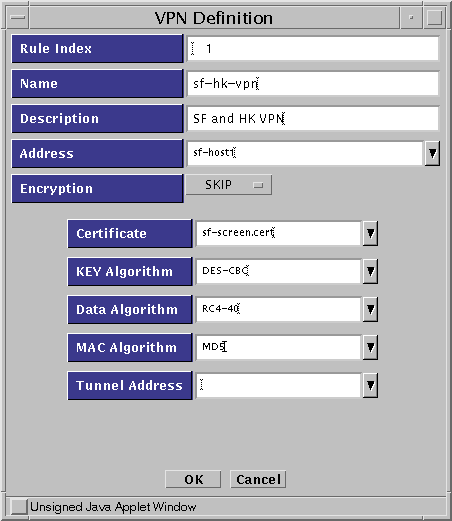Screen dimensions: 452x521
Task: Click the Unsigned Java Applet Window status icon
Action: point(19,507)
